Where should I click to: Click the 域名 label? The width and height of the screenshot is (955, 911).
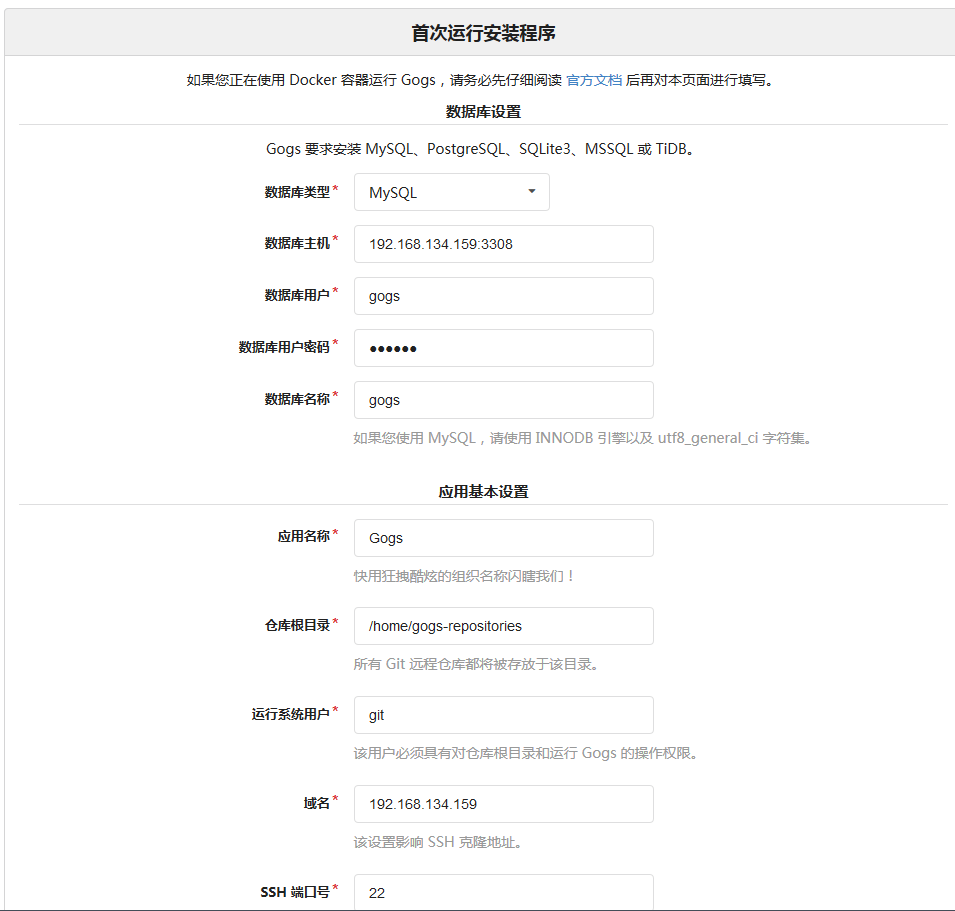tap(317, 803)
